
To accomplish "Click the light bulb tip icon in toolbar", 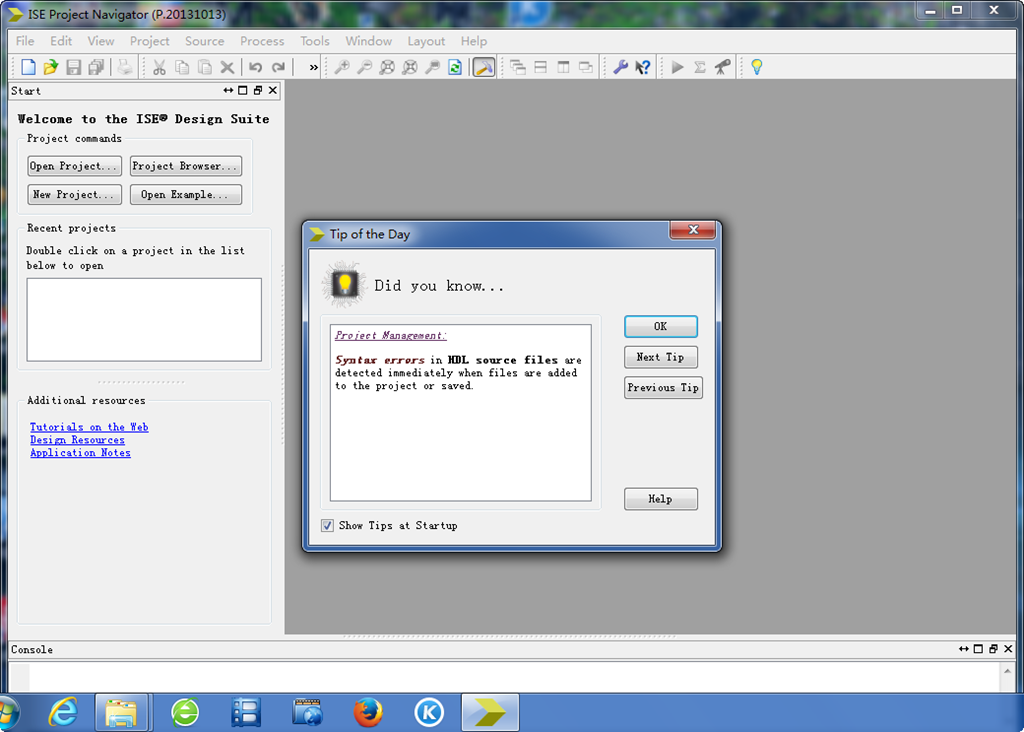I will (x=757, y=67).
